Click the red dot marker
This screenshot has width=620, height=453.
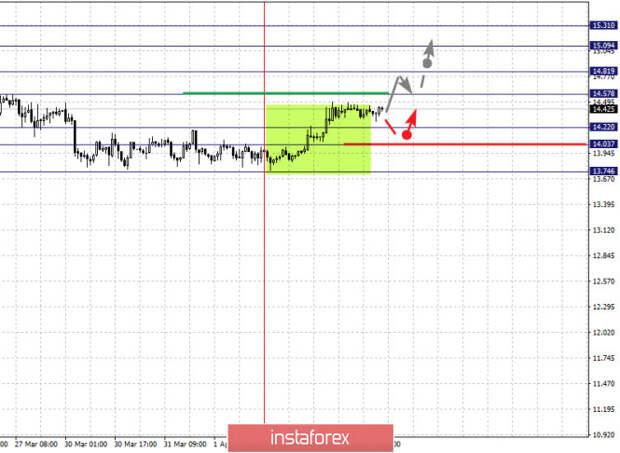pyautogui.click(x=406, y=135)
